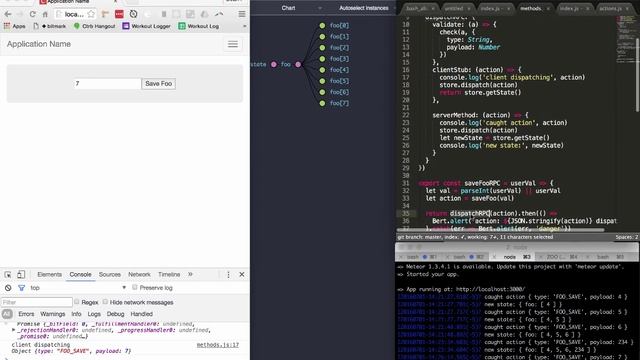The height and width of the screenshot is (360, 640).
Task: Close the methods editor tab
Action: click(548, 8)
